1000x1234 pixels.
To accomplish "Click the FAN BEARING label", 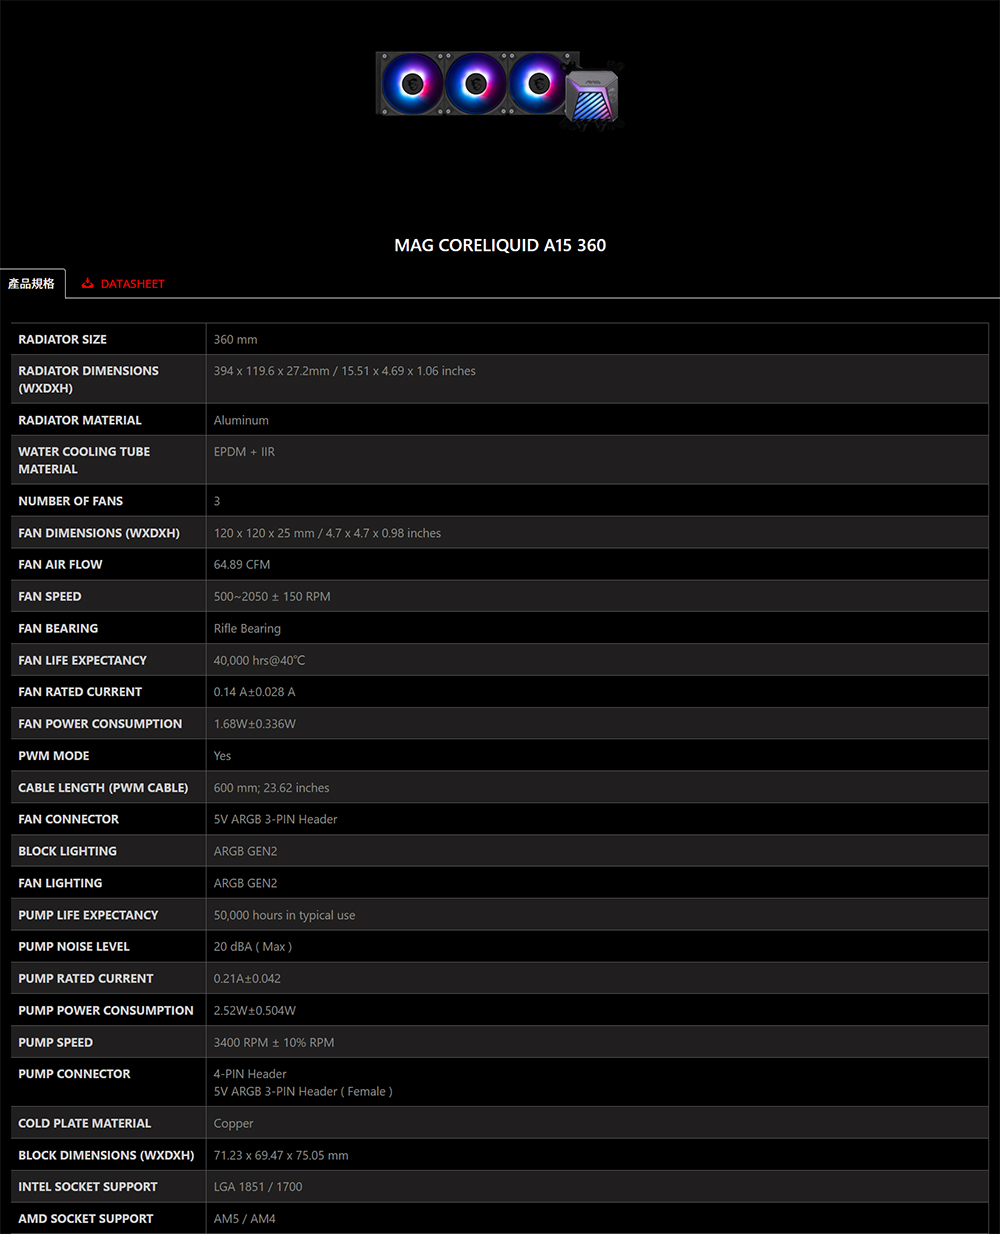I will 58,628.
